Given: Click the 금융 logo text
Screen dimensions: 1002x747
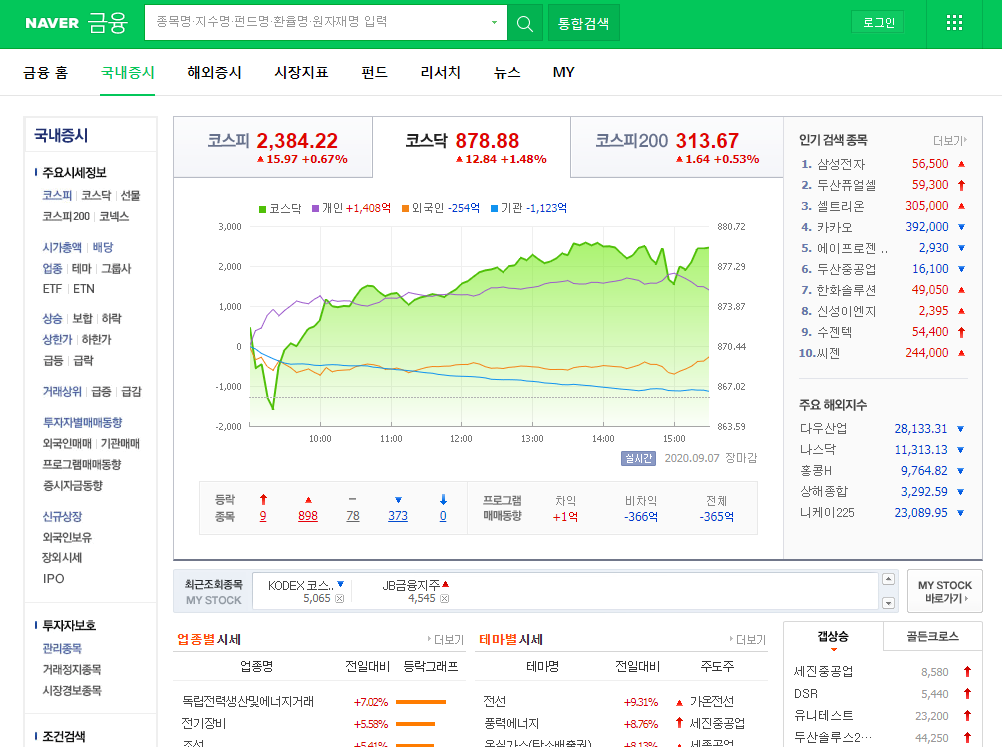Looking at the screenshot, I should (x=107, y=23).
